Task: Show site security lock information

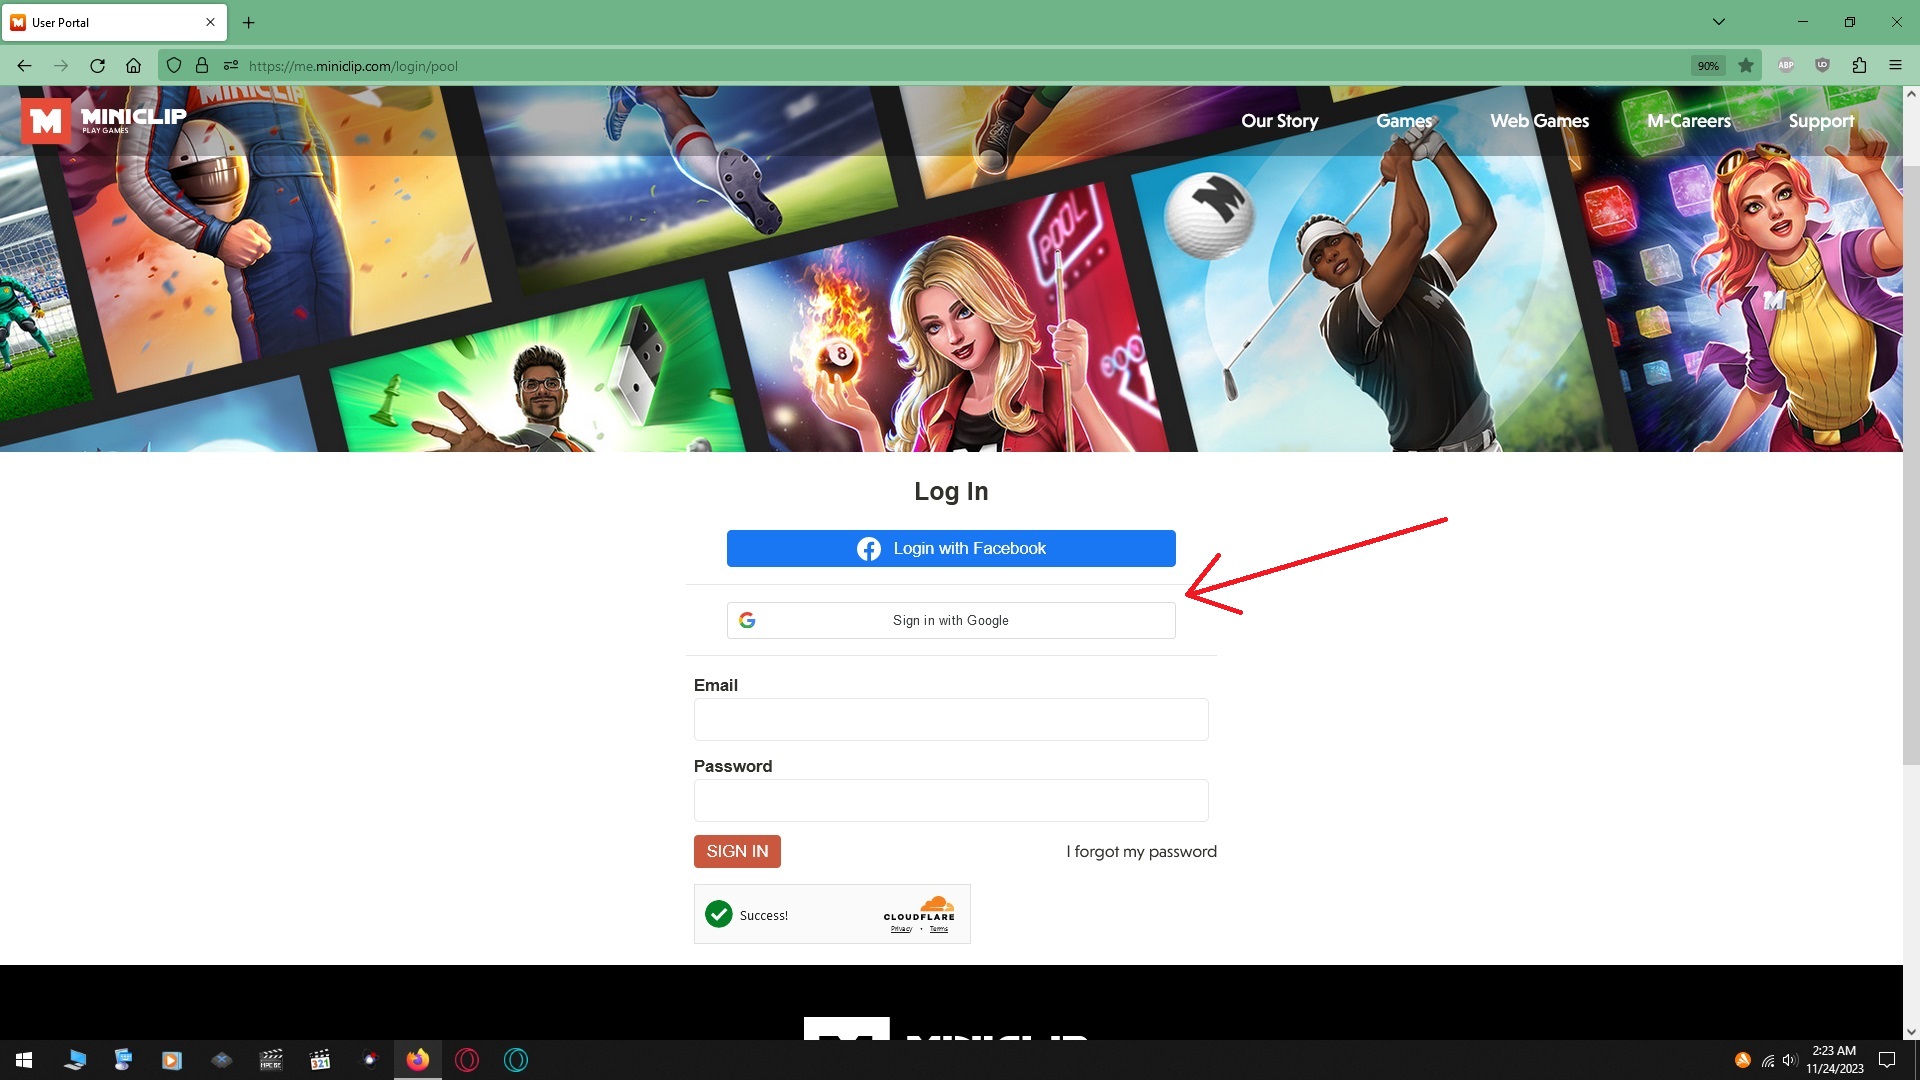Action: click(202, 66)
